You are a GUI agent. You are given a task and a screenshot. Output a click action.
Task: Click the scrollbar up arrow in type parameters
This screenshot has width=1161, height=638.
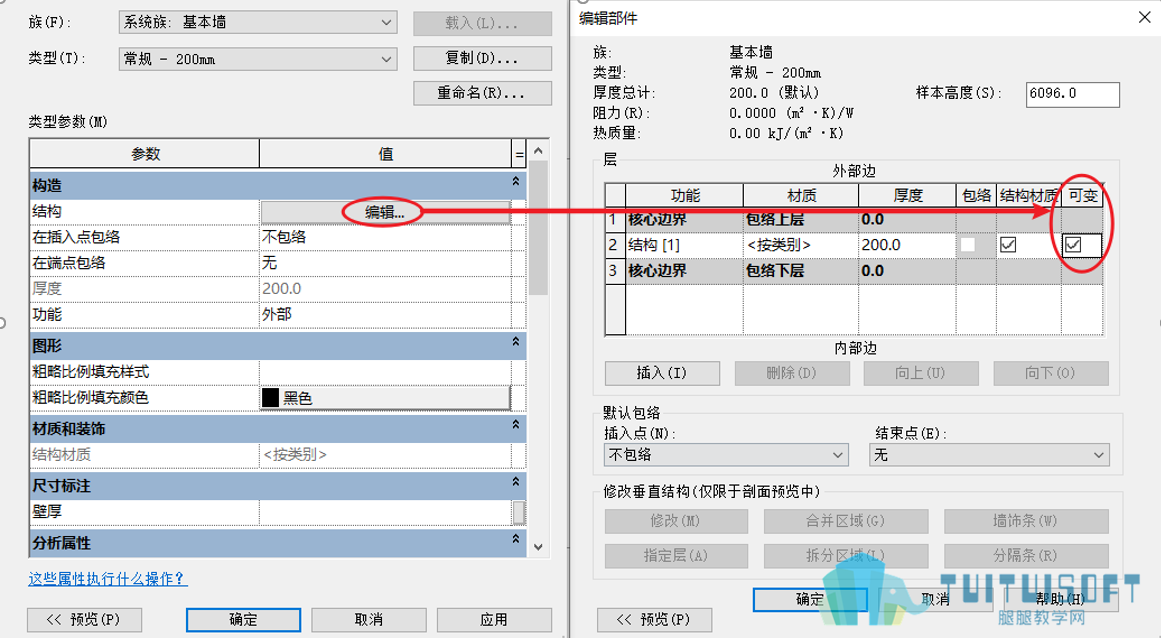[538, 151]
